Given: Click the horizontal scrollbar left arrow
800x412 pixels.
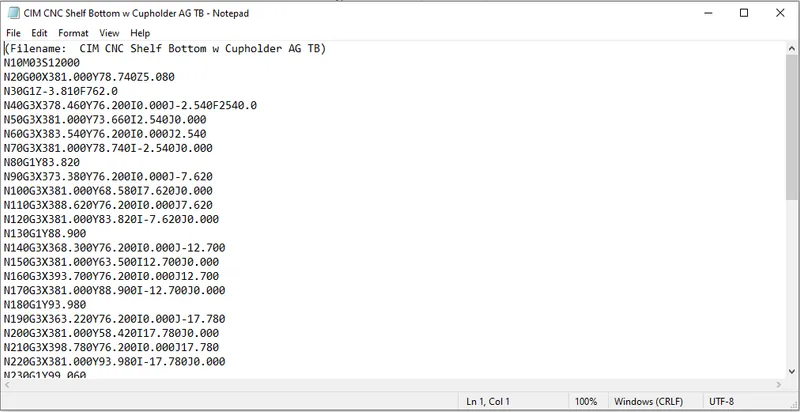Looking at the screenshot, I should click(x=9, y=384).
